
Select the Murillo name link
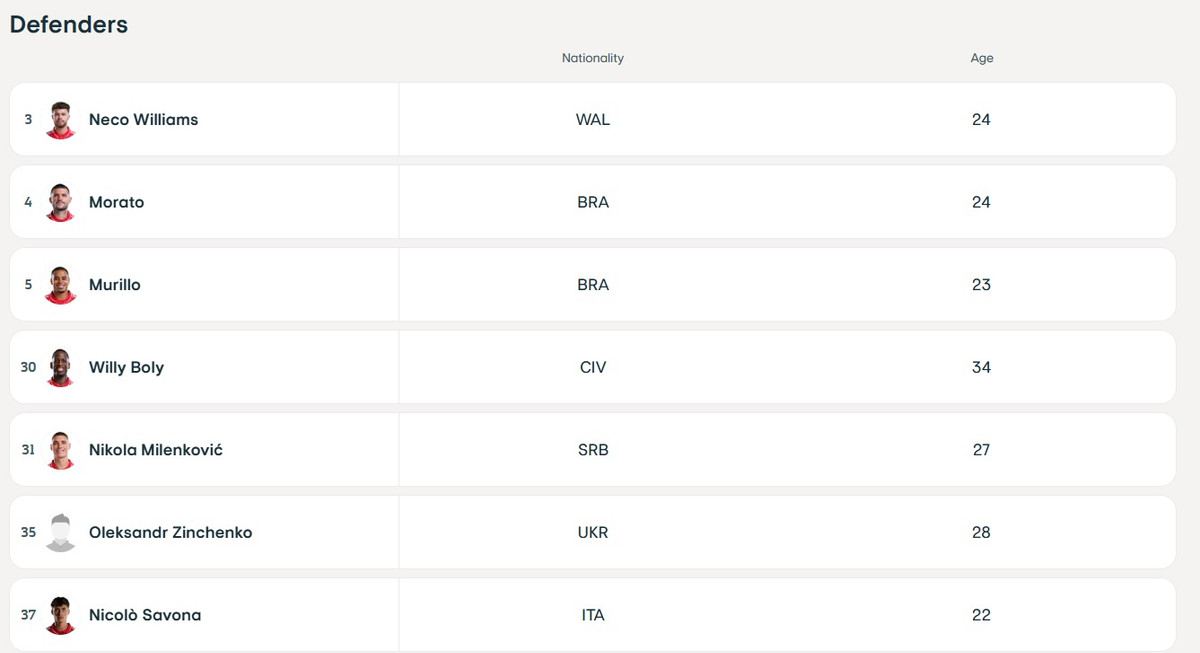114,285
